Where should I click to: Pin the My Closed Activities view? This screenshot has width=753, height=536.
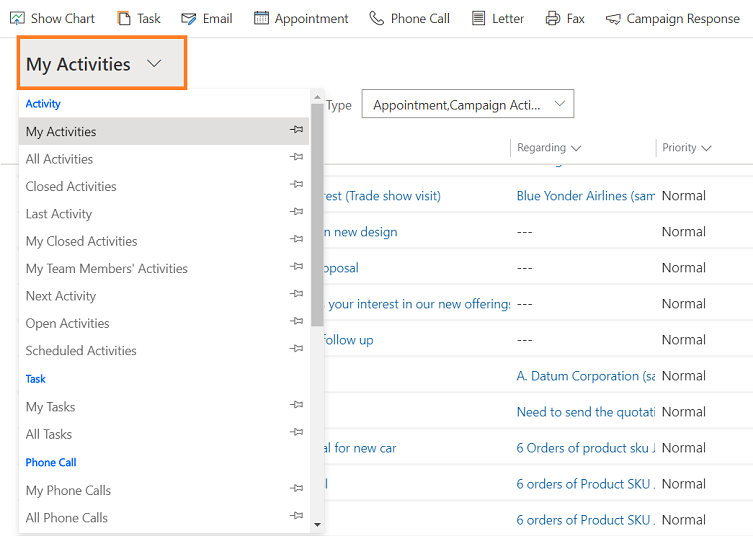point(296,239)
